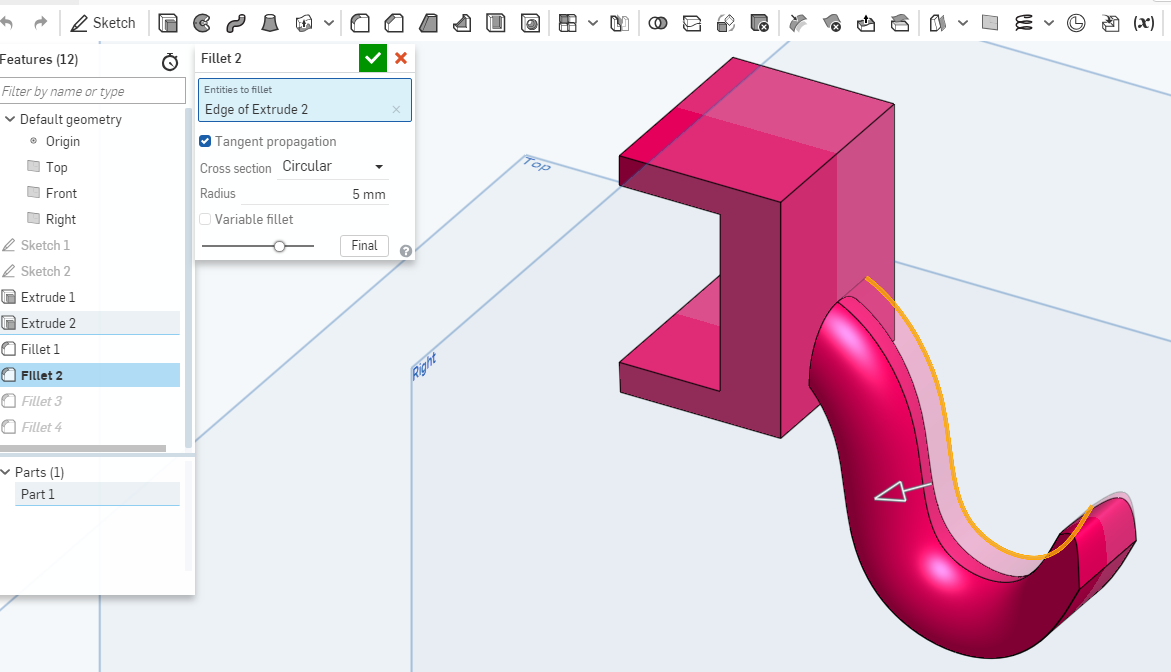Activate the Loft tool

click(269, 22)
